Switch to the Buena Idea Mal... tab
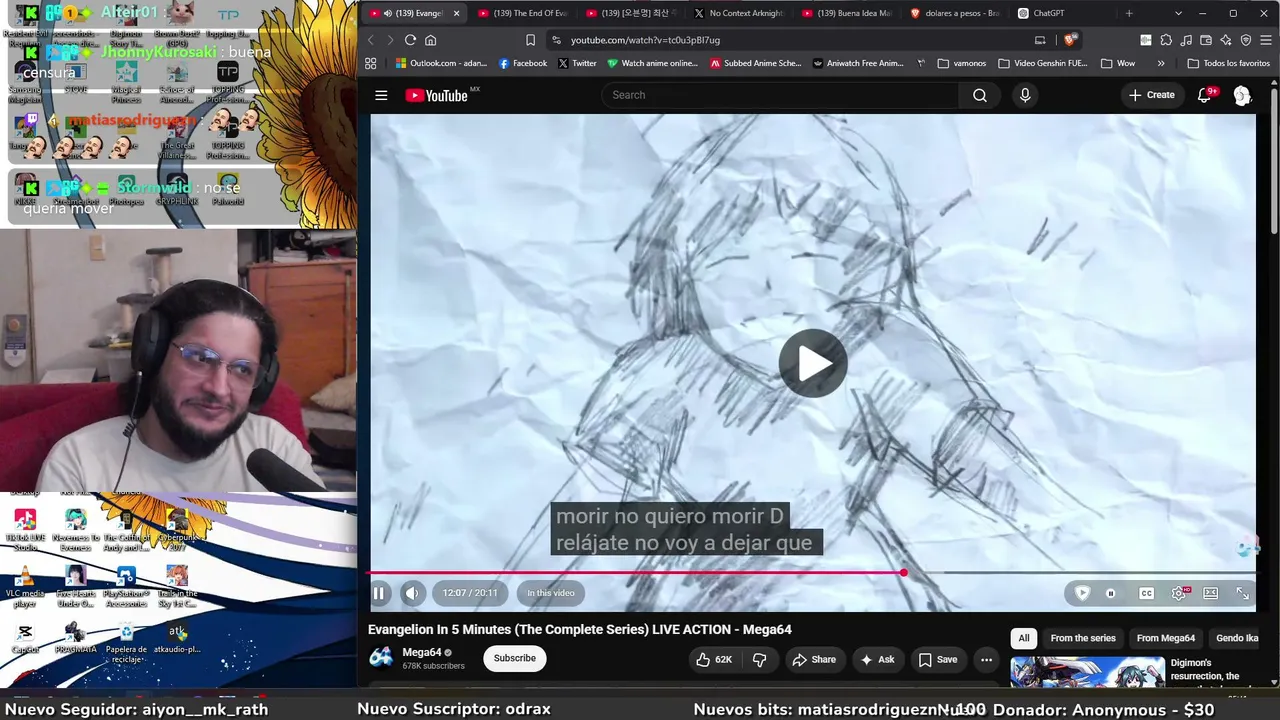 click(847, 13)
